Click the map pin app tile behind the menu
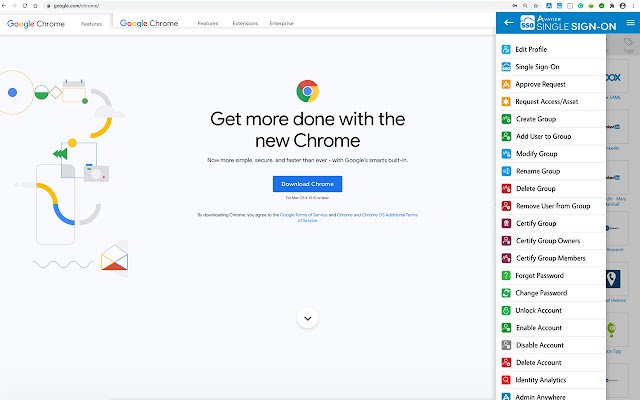Screen dimensions: 640x400 coord(613,279)
